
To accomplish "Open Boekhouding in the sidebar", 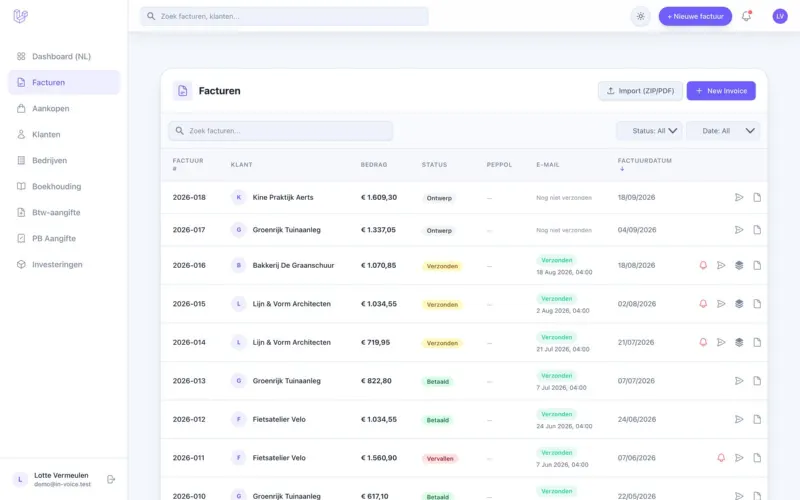I will [x=64, y=186].
